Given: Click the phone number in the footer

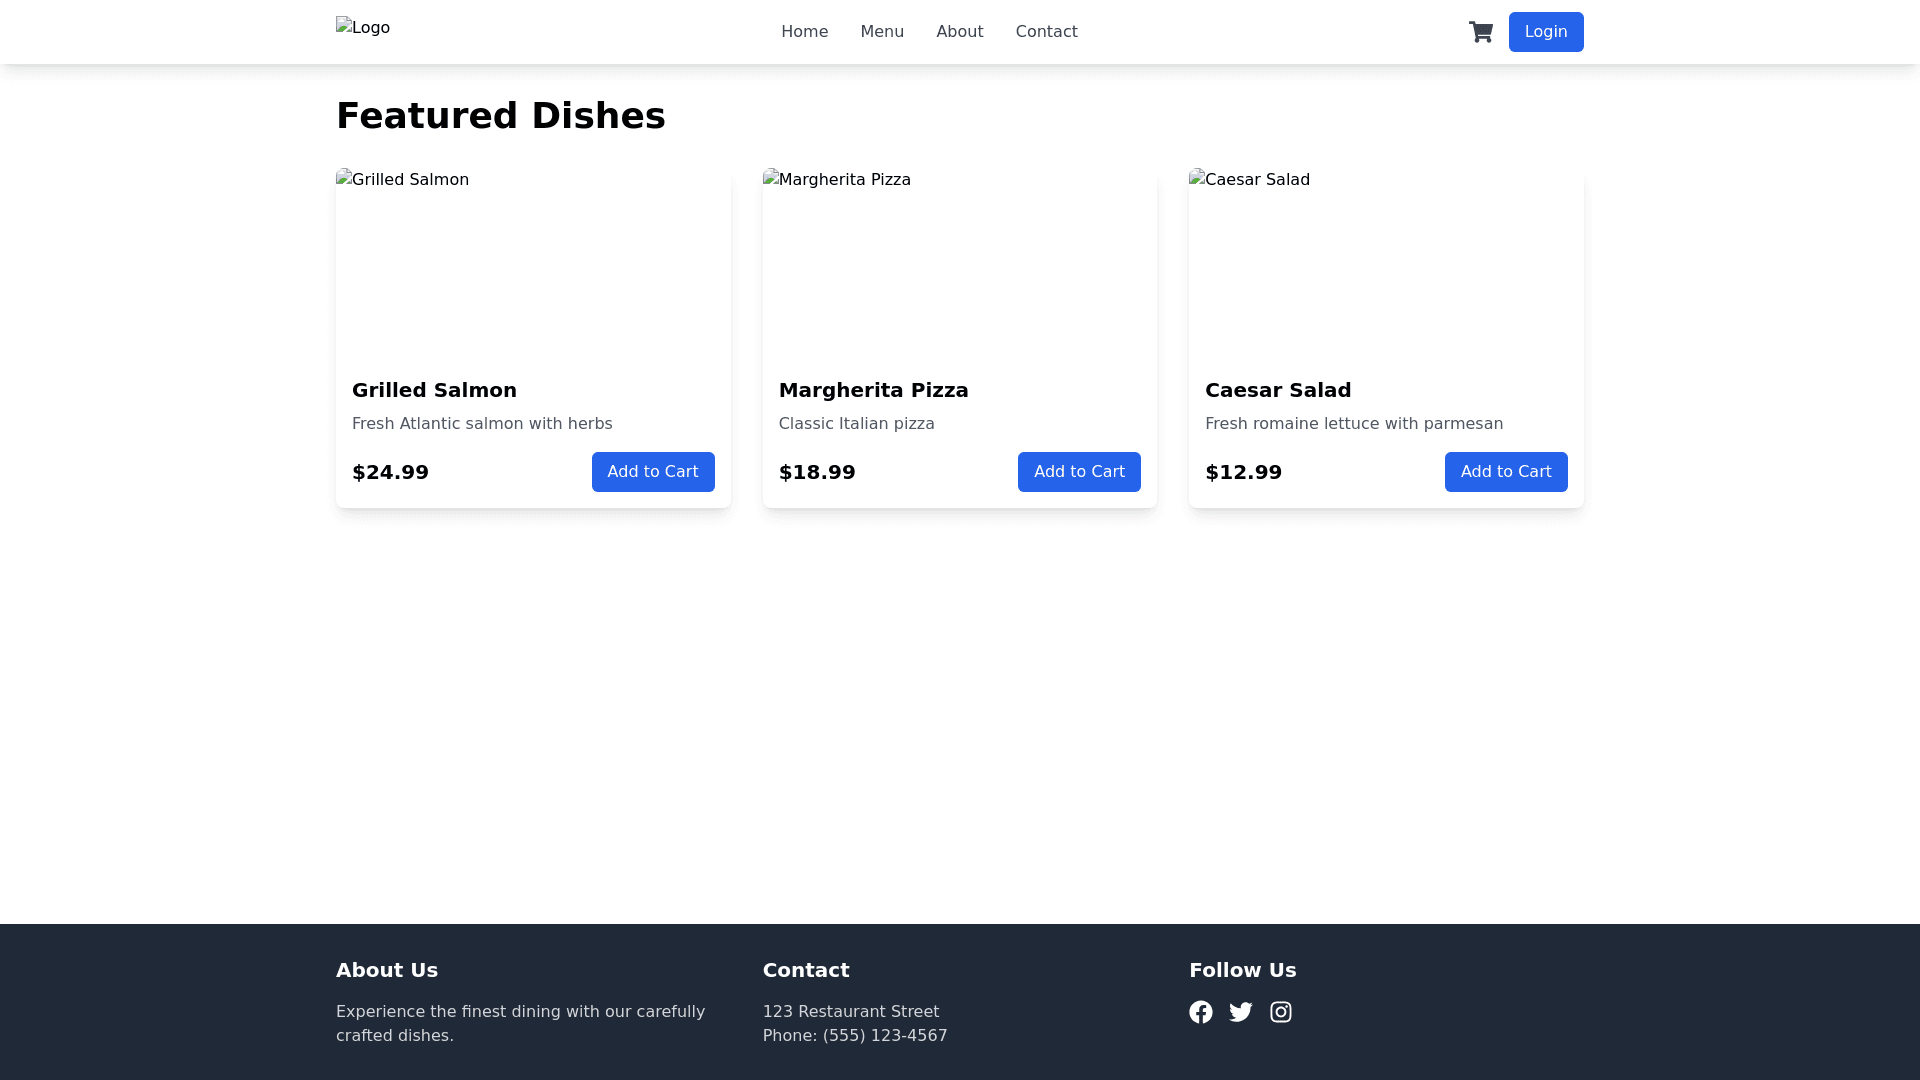Looking at the screenshot, I should point(855,1035).
